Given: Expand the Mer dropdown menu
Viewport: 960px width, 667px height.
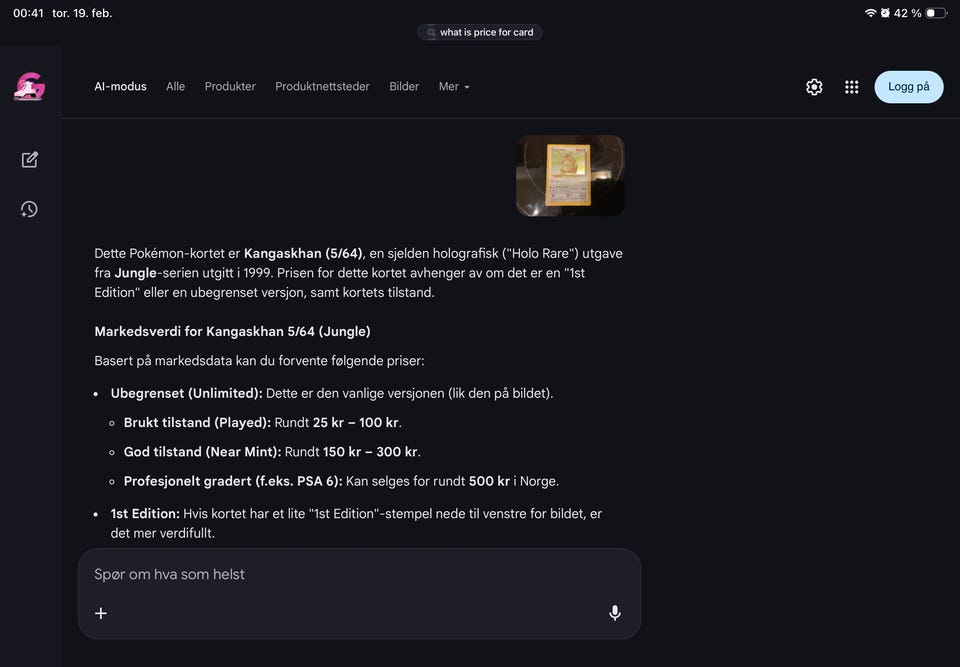Looking at the screenshot, I should pos(454,87).
